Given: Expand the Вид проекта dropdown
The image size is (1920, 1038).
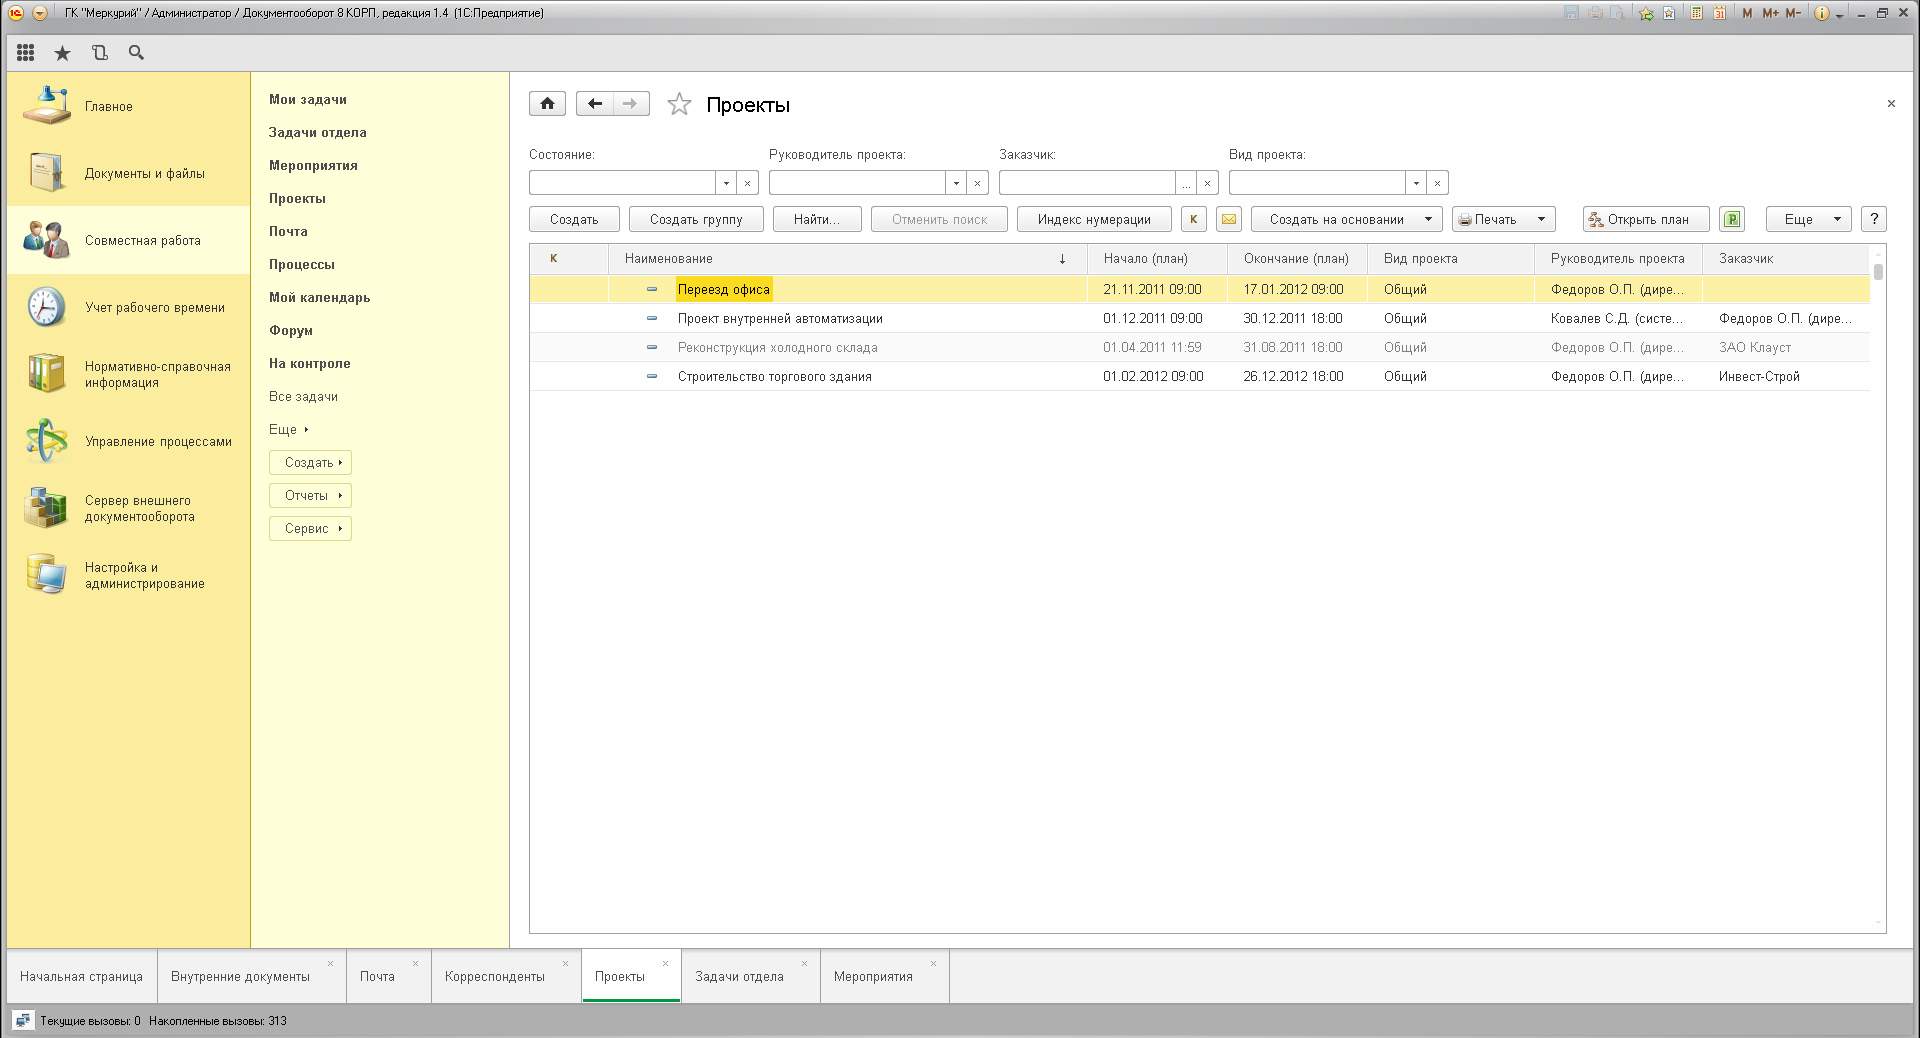Looking at the screenshot, I should pos(1417,183).
